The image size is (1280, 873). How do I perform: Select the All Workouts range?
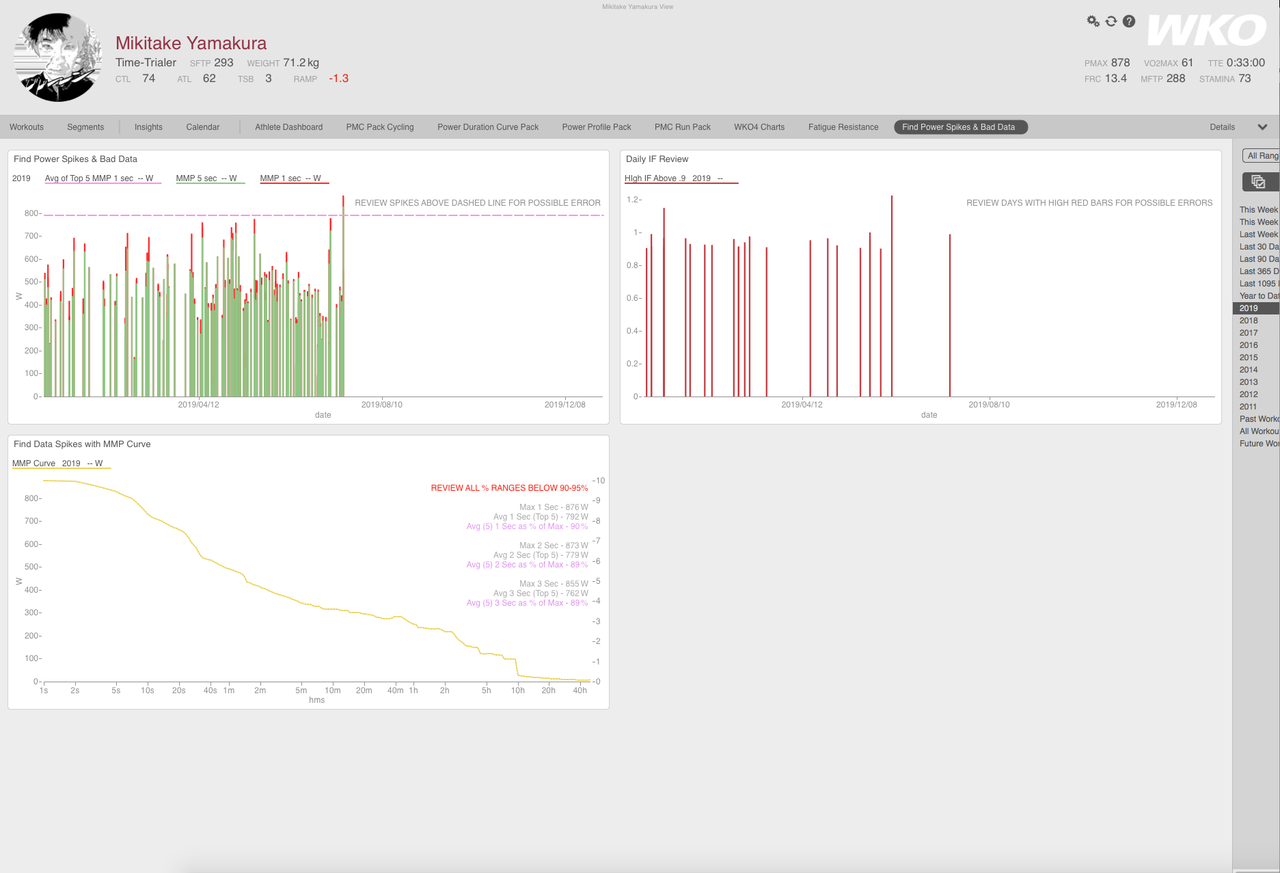click(x=1259, y=432)
